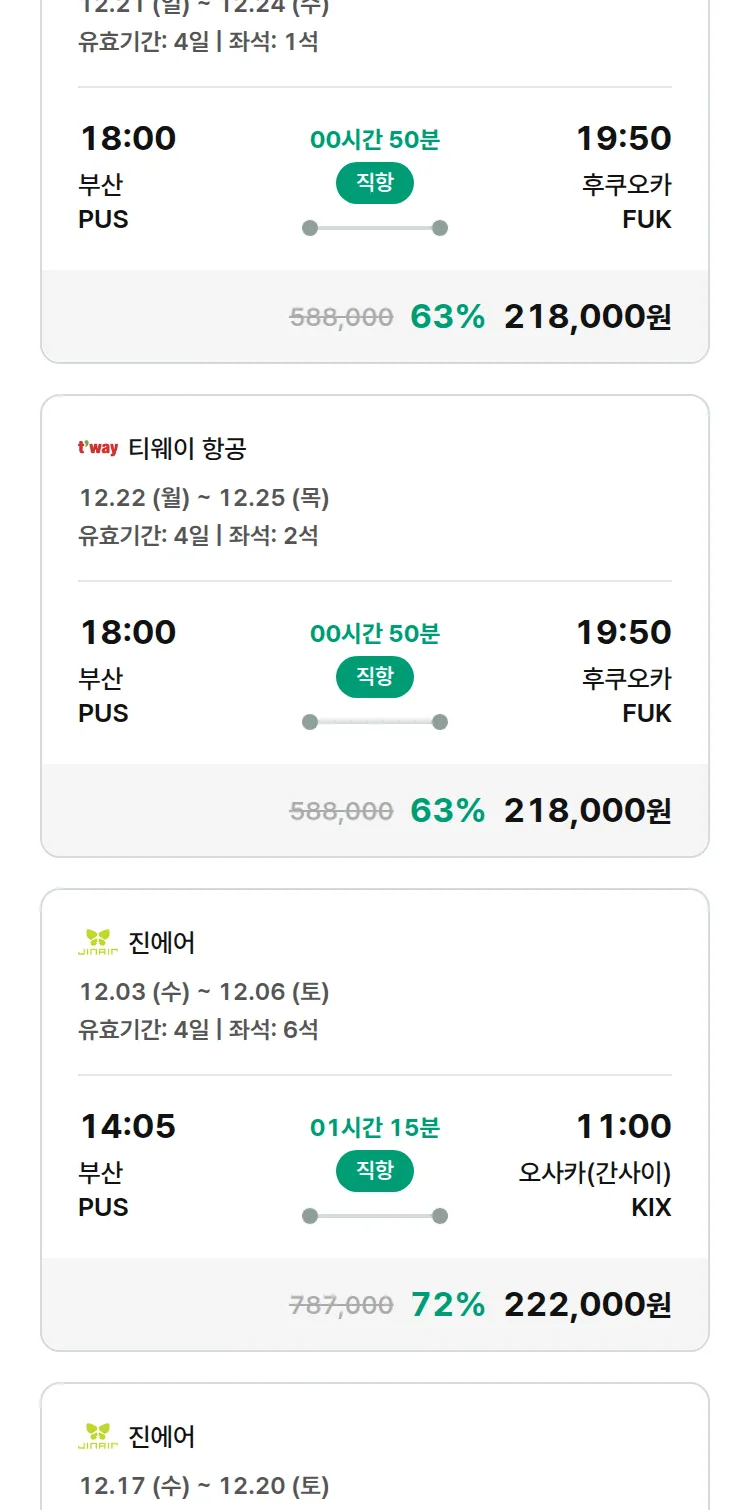Click the Jin Air logo on the 12.17 flight
The height and width of the screenshot is (1510, 750).
98,1436
